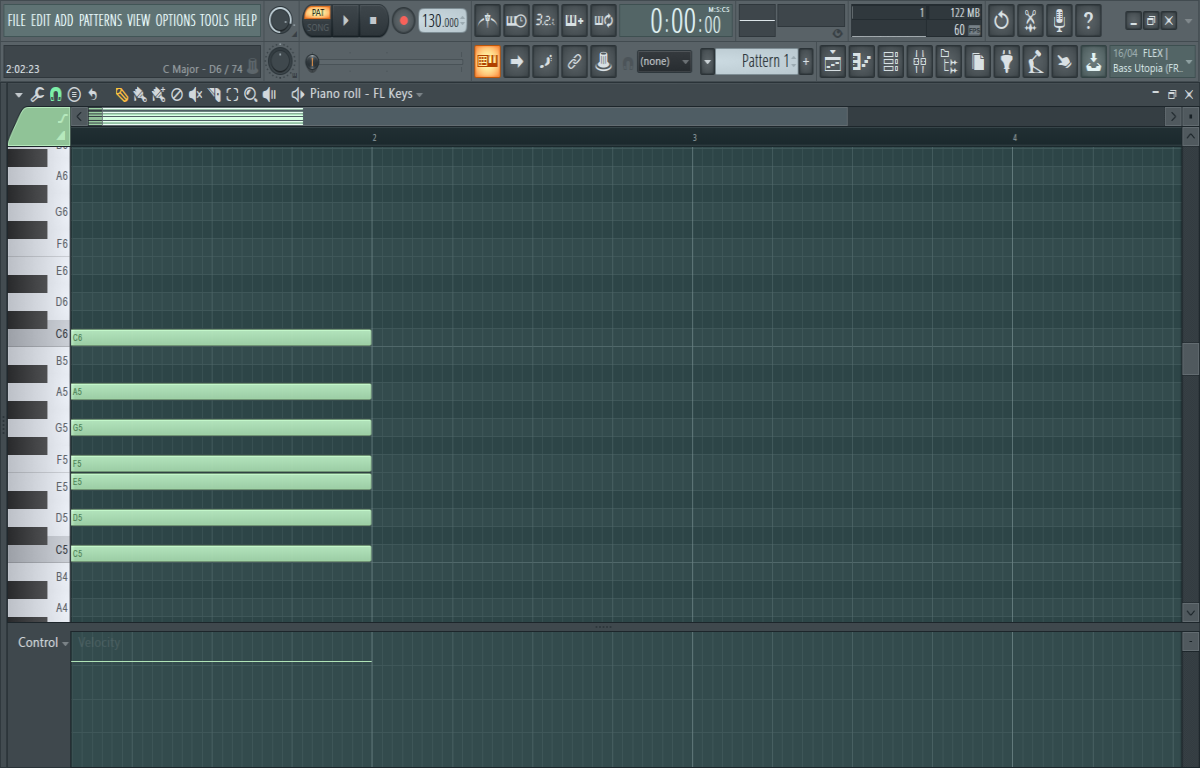Screen dimensions: 1200x768
Task: Toggle typing keyboard to piano button
Action: [488, 61]
